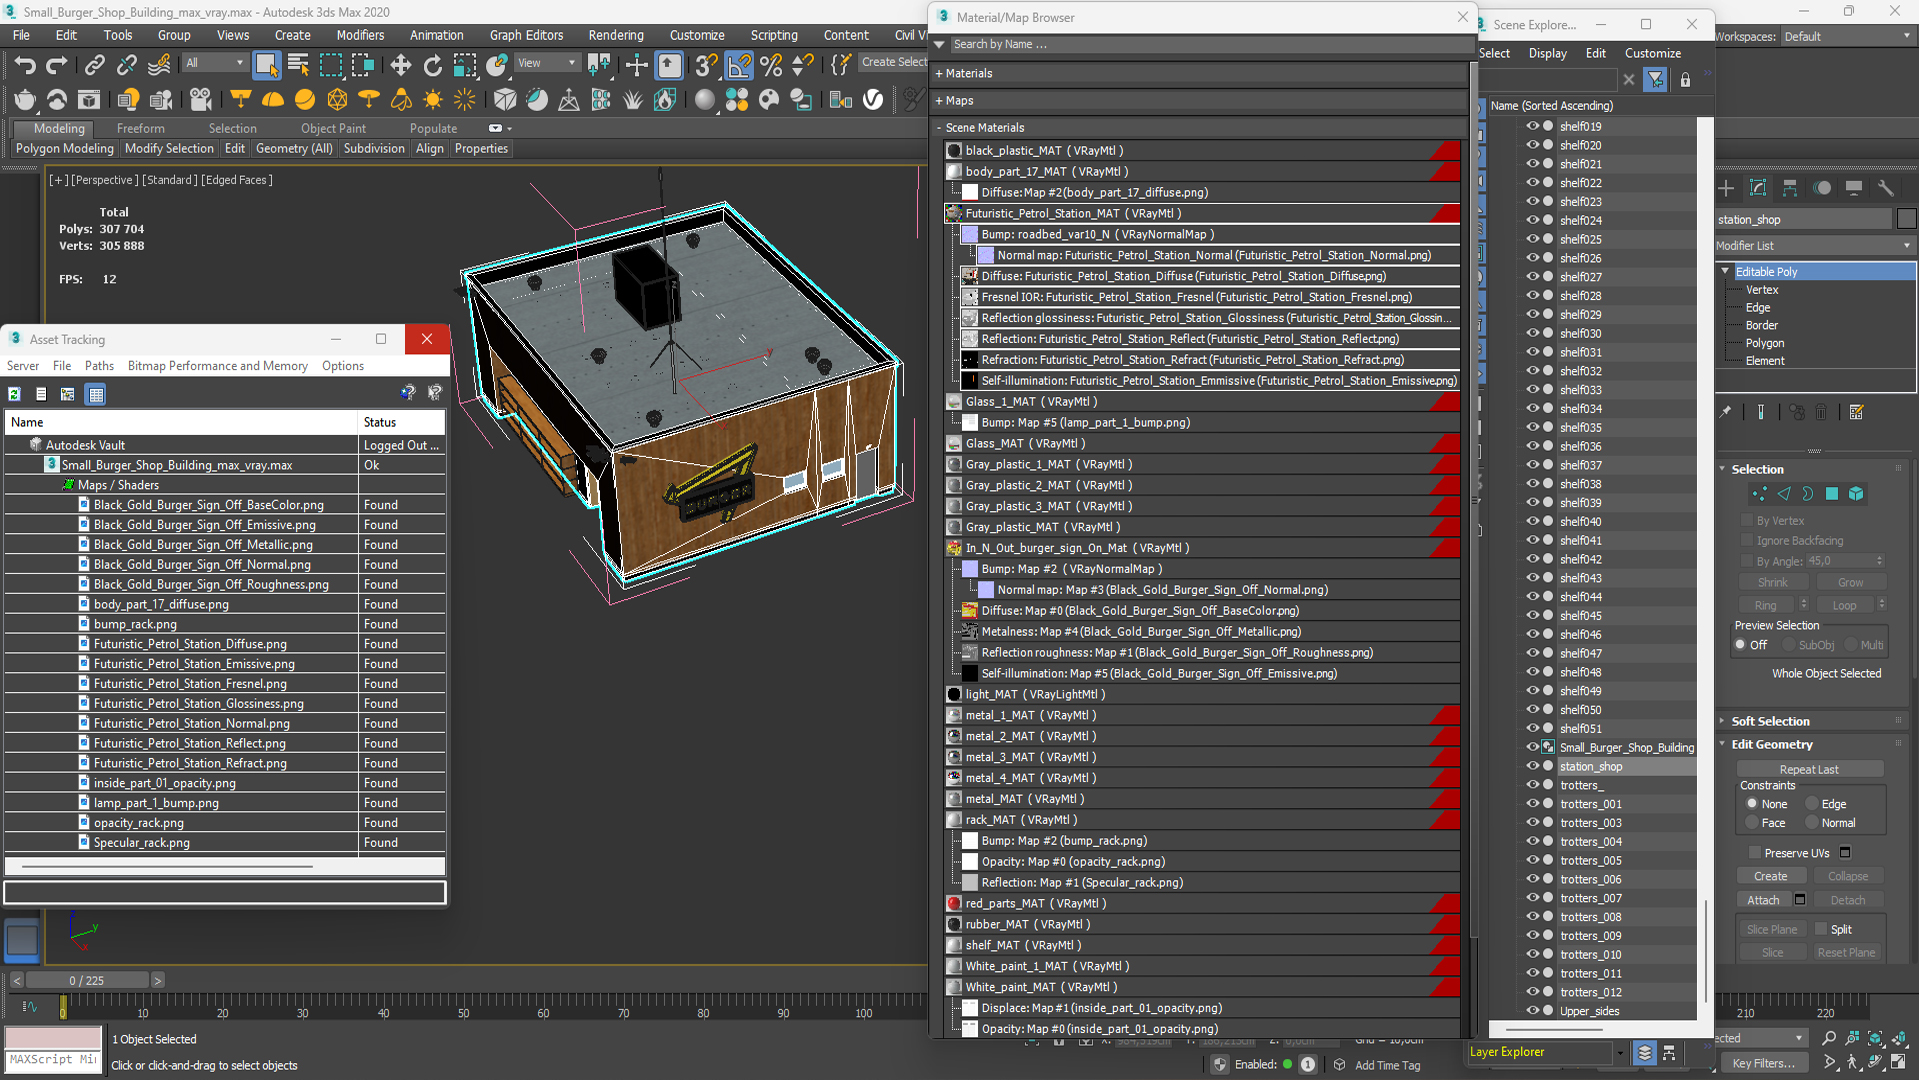Open the Create command panel tab
The width and height of the screenshot is (1920, 1080).
[1726, 188]
